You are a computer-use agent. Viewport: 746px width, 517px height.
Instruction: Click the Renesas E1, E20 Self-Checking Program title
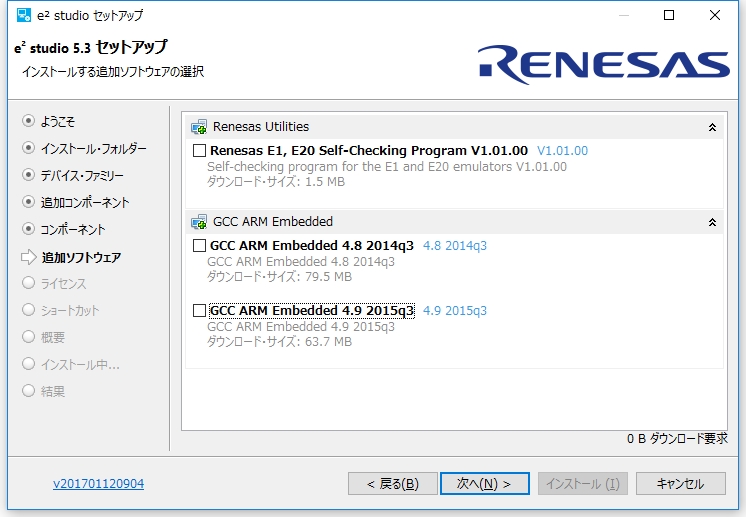369,151
